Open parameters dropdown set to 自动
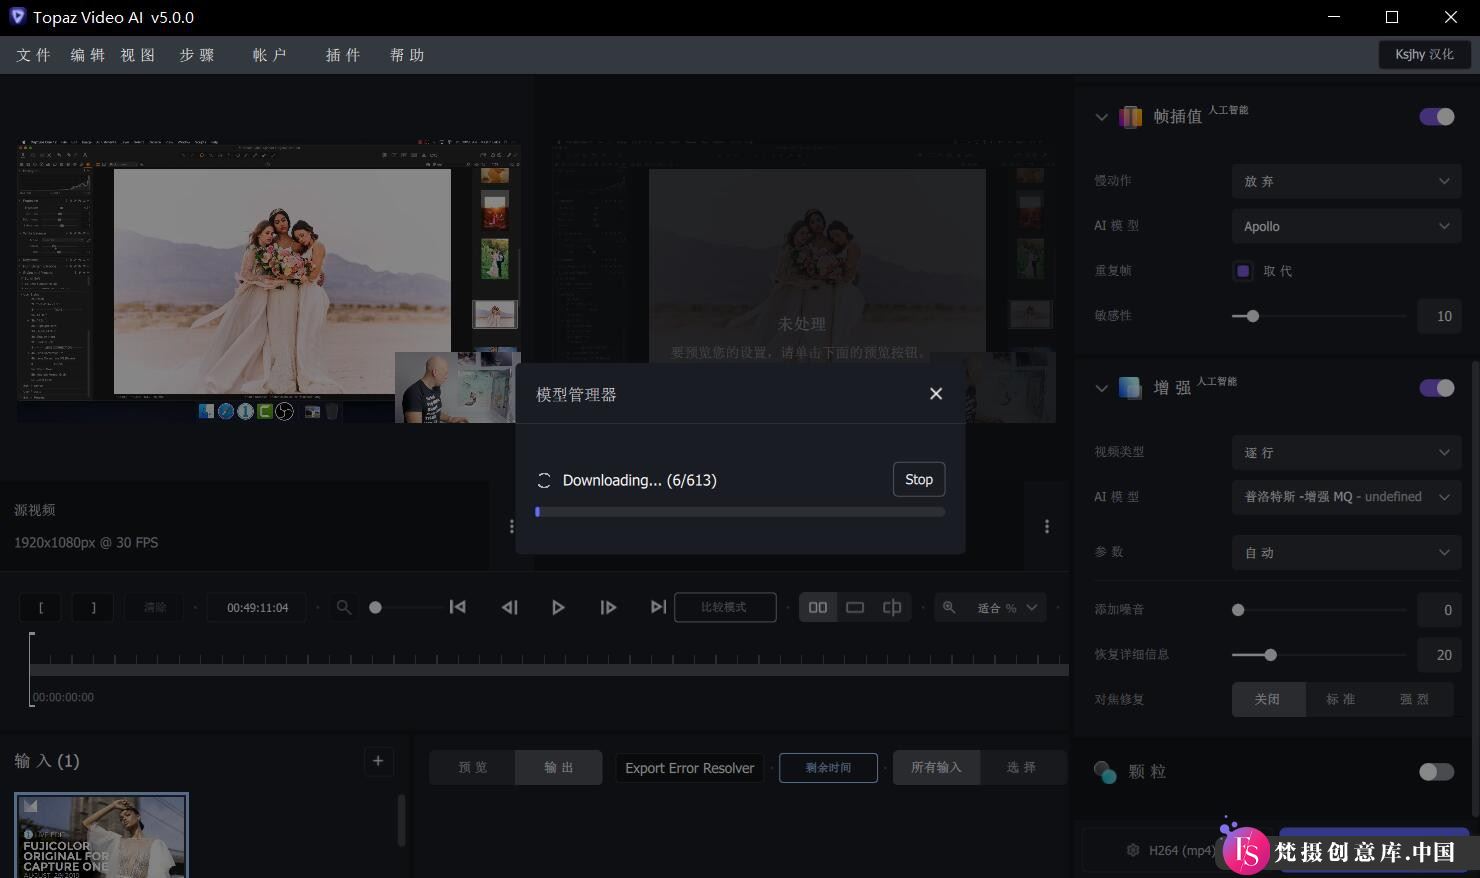 click(x=1346, y=552)
